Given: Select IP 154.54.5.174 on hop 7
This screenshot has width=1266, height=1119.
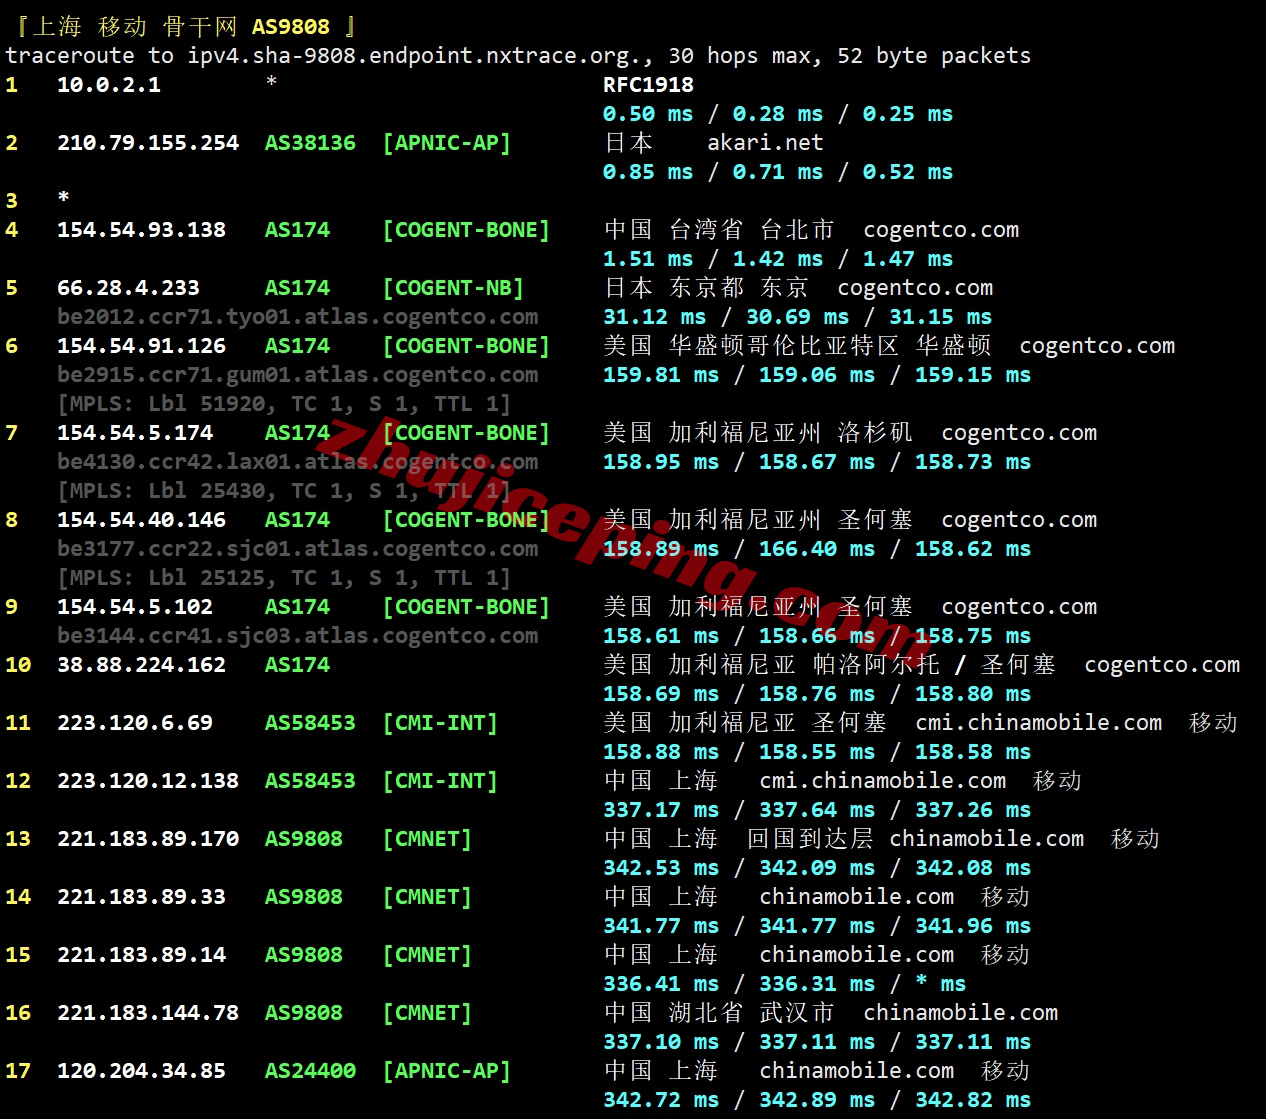Looking at the screenshot, I should tap(135, 433).
